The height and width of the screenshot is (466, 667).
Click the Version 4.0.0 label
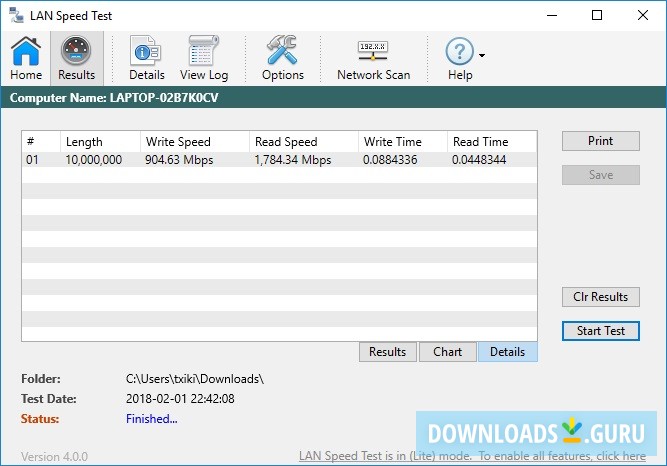click(x=54, y=457)
